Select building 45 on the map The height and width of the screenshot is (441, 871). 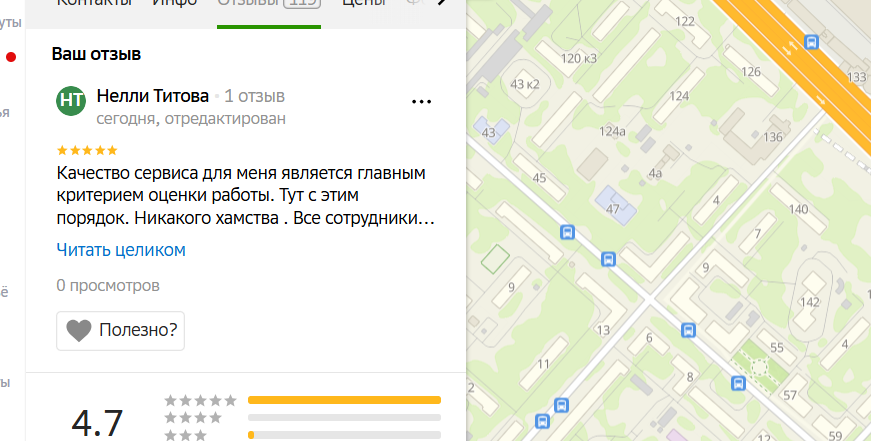click(539, 178)
